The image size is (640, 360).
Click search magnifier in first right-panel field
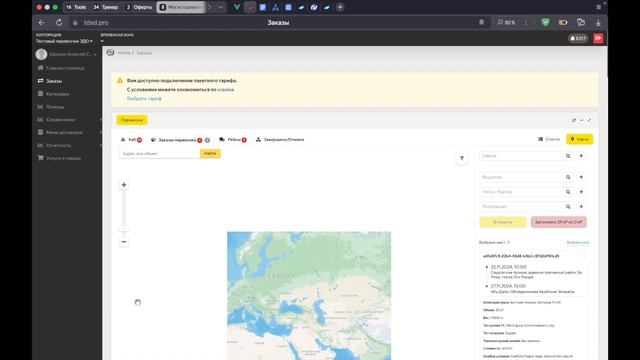pos(568,156)
